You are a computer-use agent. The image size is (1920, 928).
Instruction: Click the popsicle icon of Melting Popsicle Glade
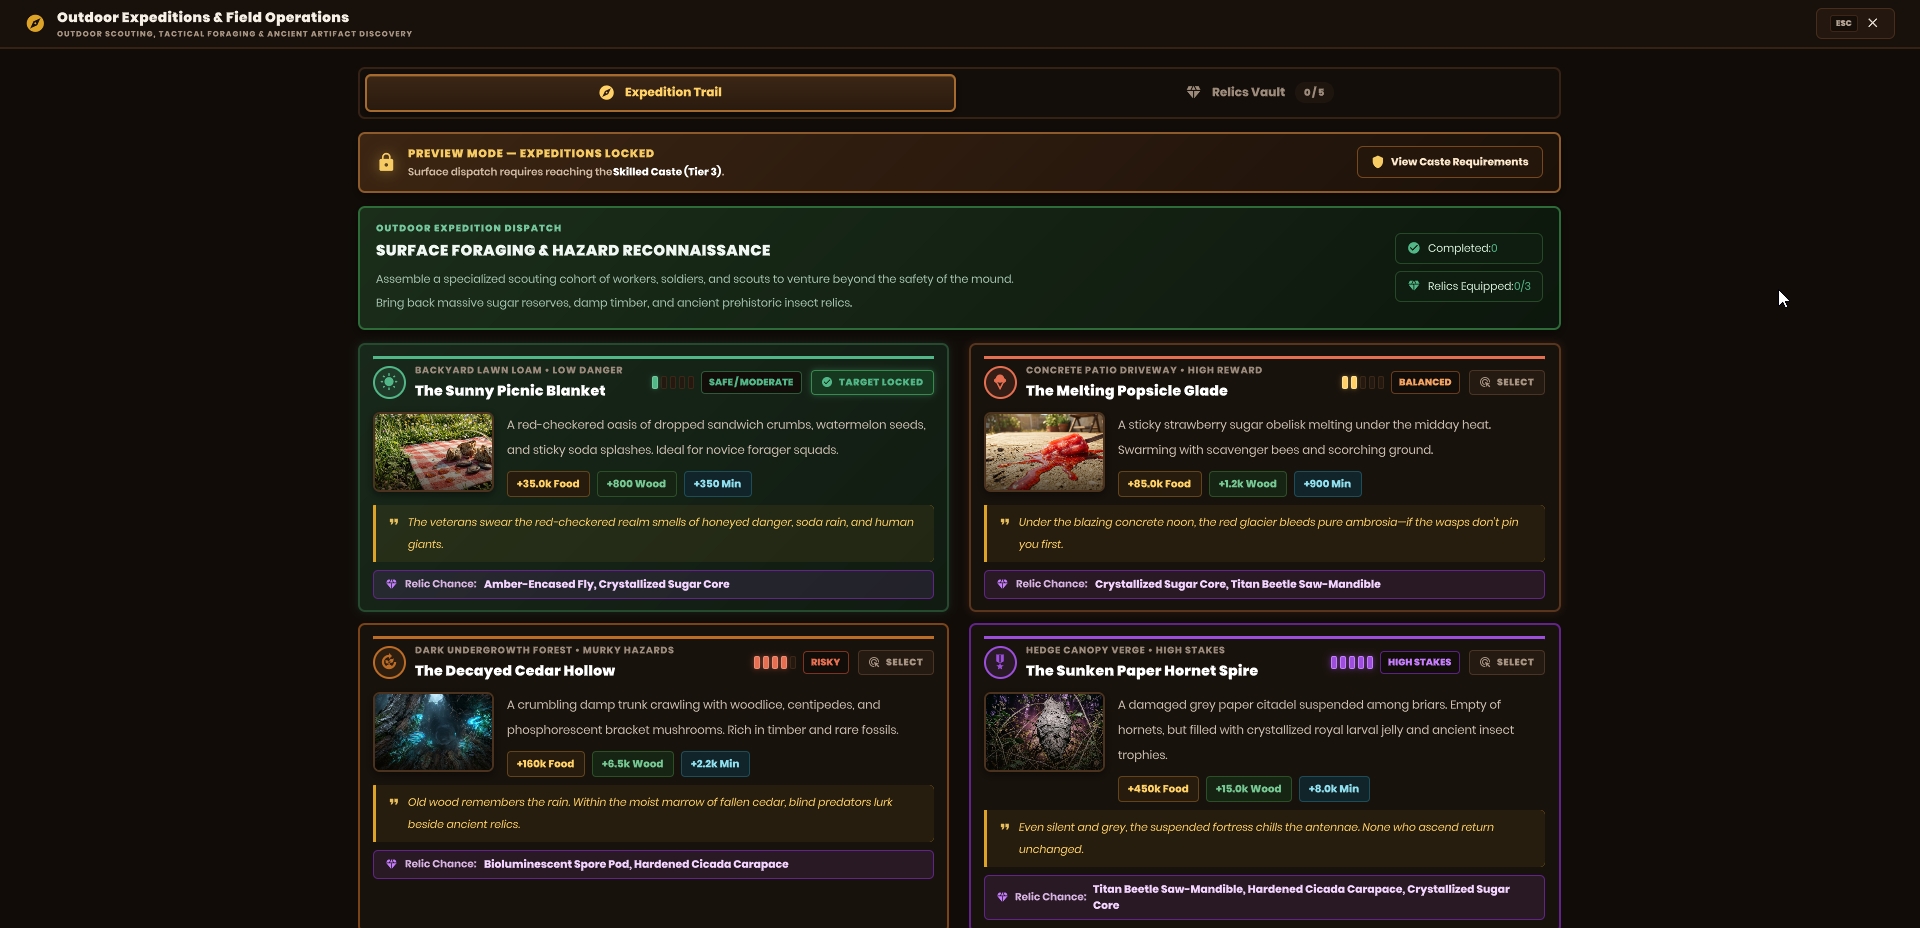coord(1000,382)
